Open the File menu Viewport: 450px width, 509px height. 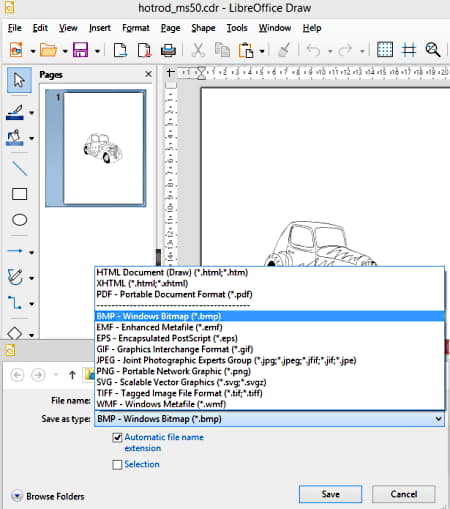point(15,28)
